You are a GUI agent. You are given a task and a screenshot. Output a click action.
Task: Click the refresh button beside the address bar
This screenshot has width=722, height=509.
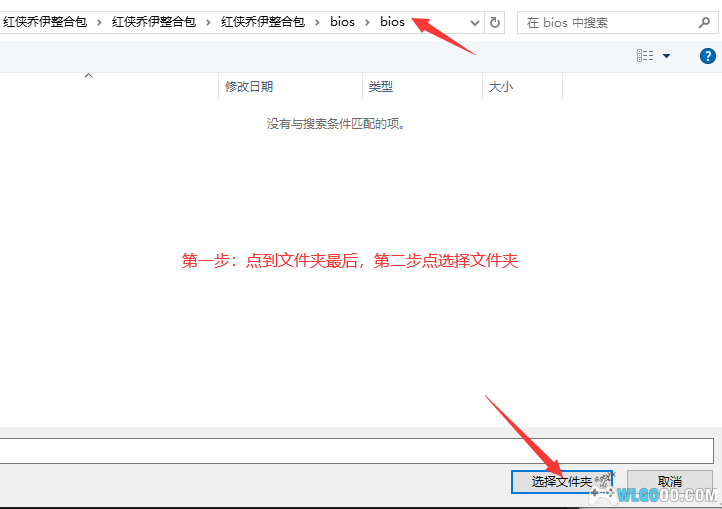[x=495, y=22]
